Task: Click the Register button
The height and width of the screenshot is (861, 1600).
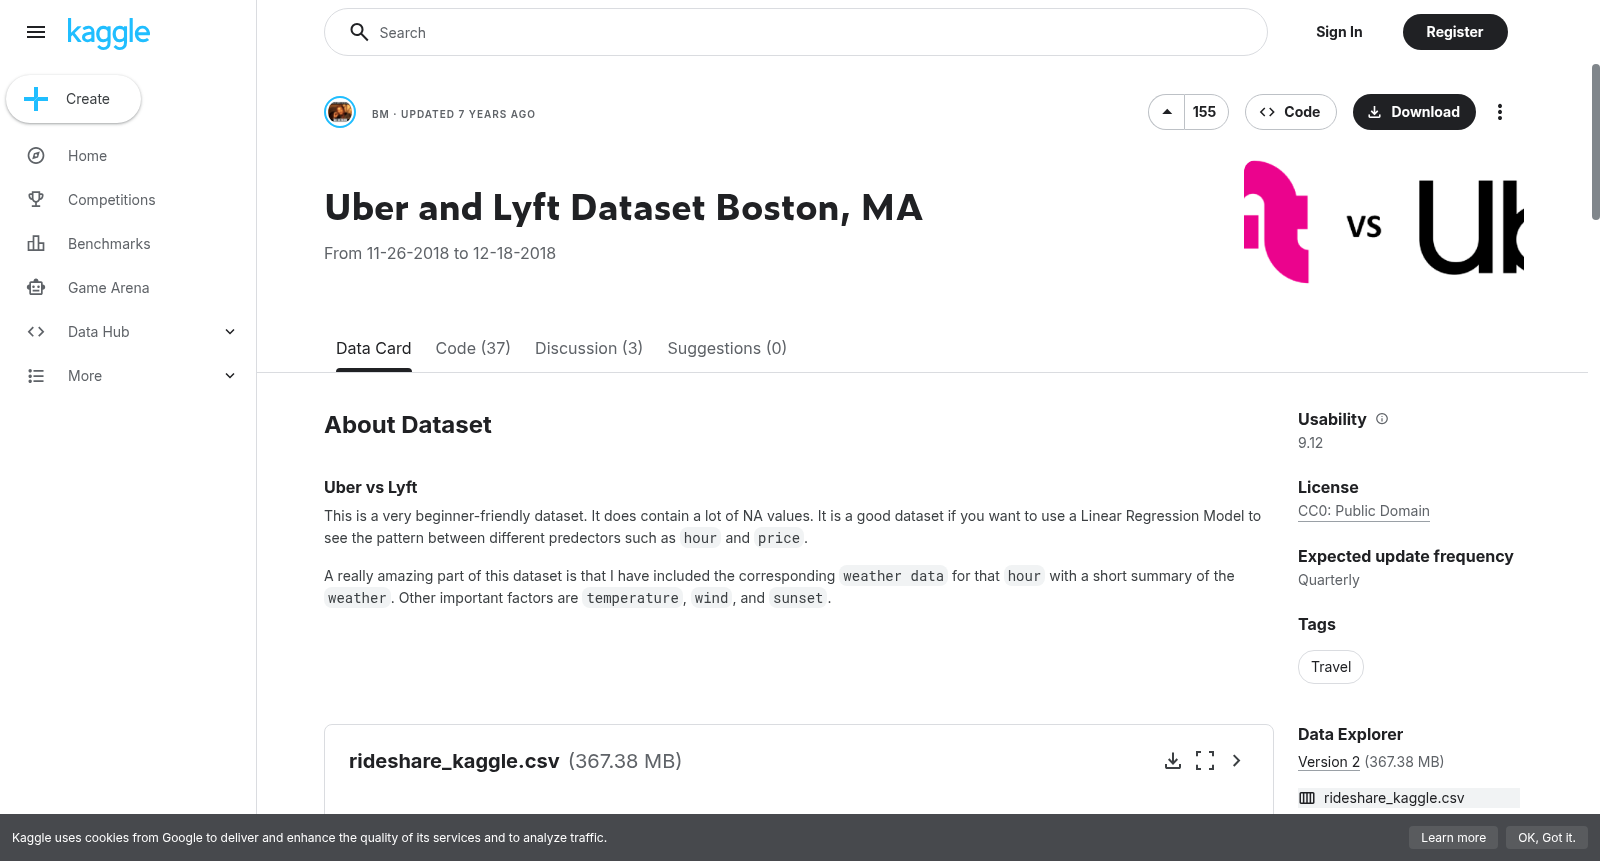Action: point(1455,32)
